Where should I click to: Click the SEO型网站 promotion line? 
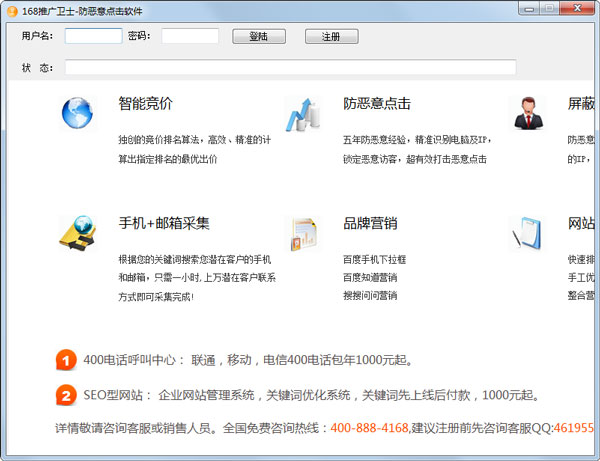311,395
